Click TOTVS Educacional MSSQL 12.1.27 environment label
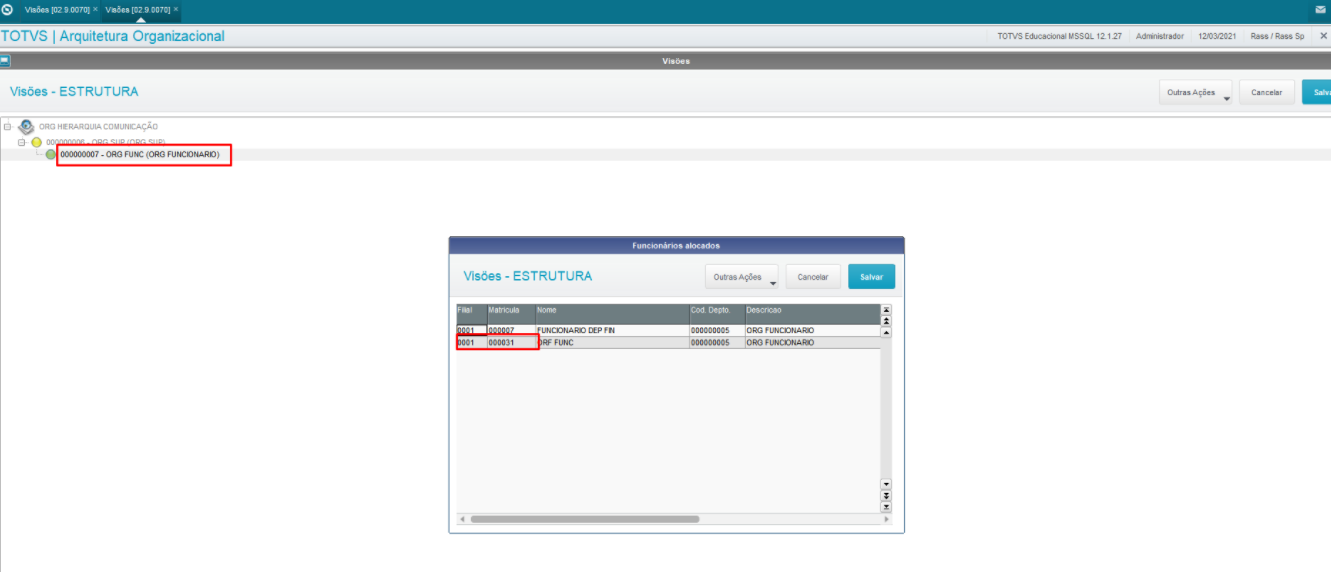1331x572 pixels. coord(1060,36)
